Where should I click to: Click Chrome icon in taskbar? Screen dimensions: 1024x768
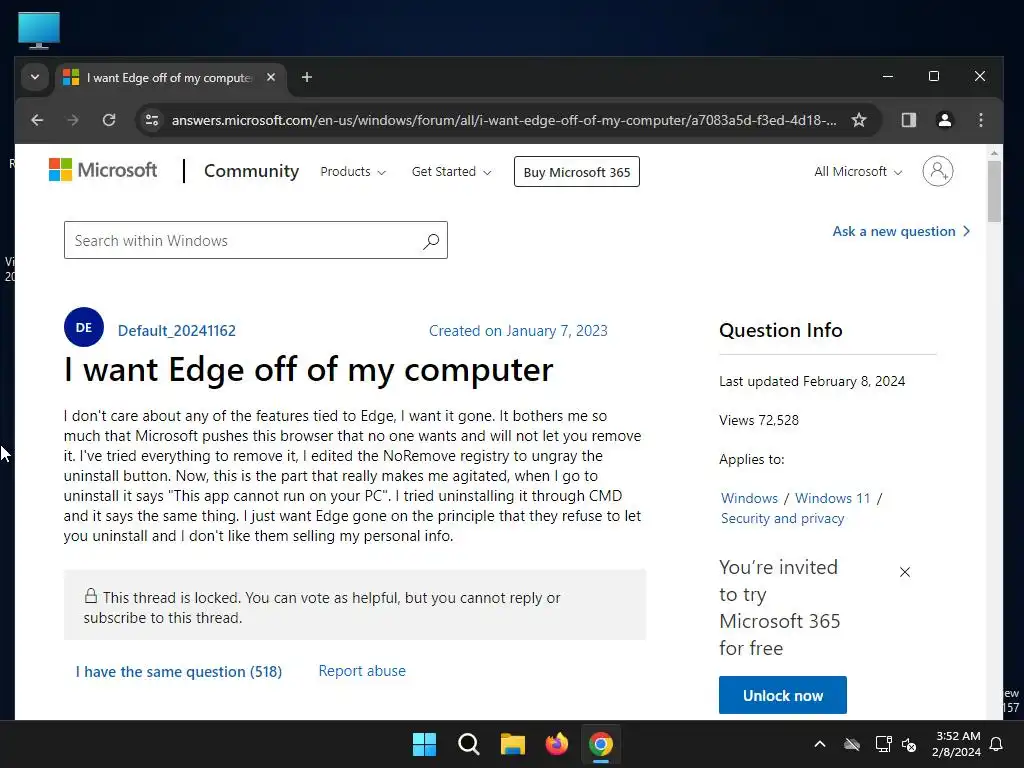click(601, 744)
